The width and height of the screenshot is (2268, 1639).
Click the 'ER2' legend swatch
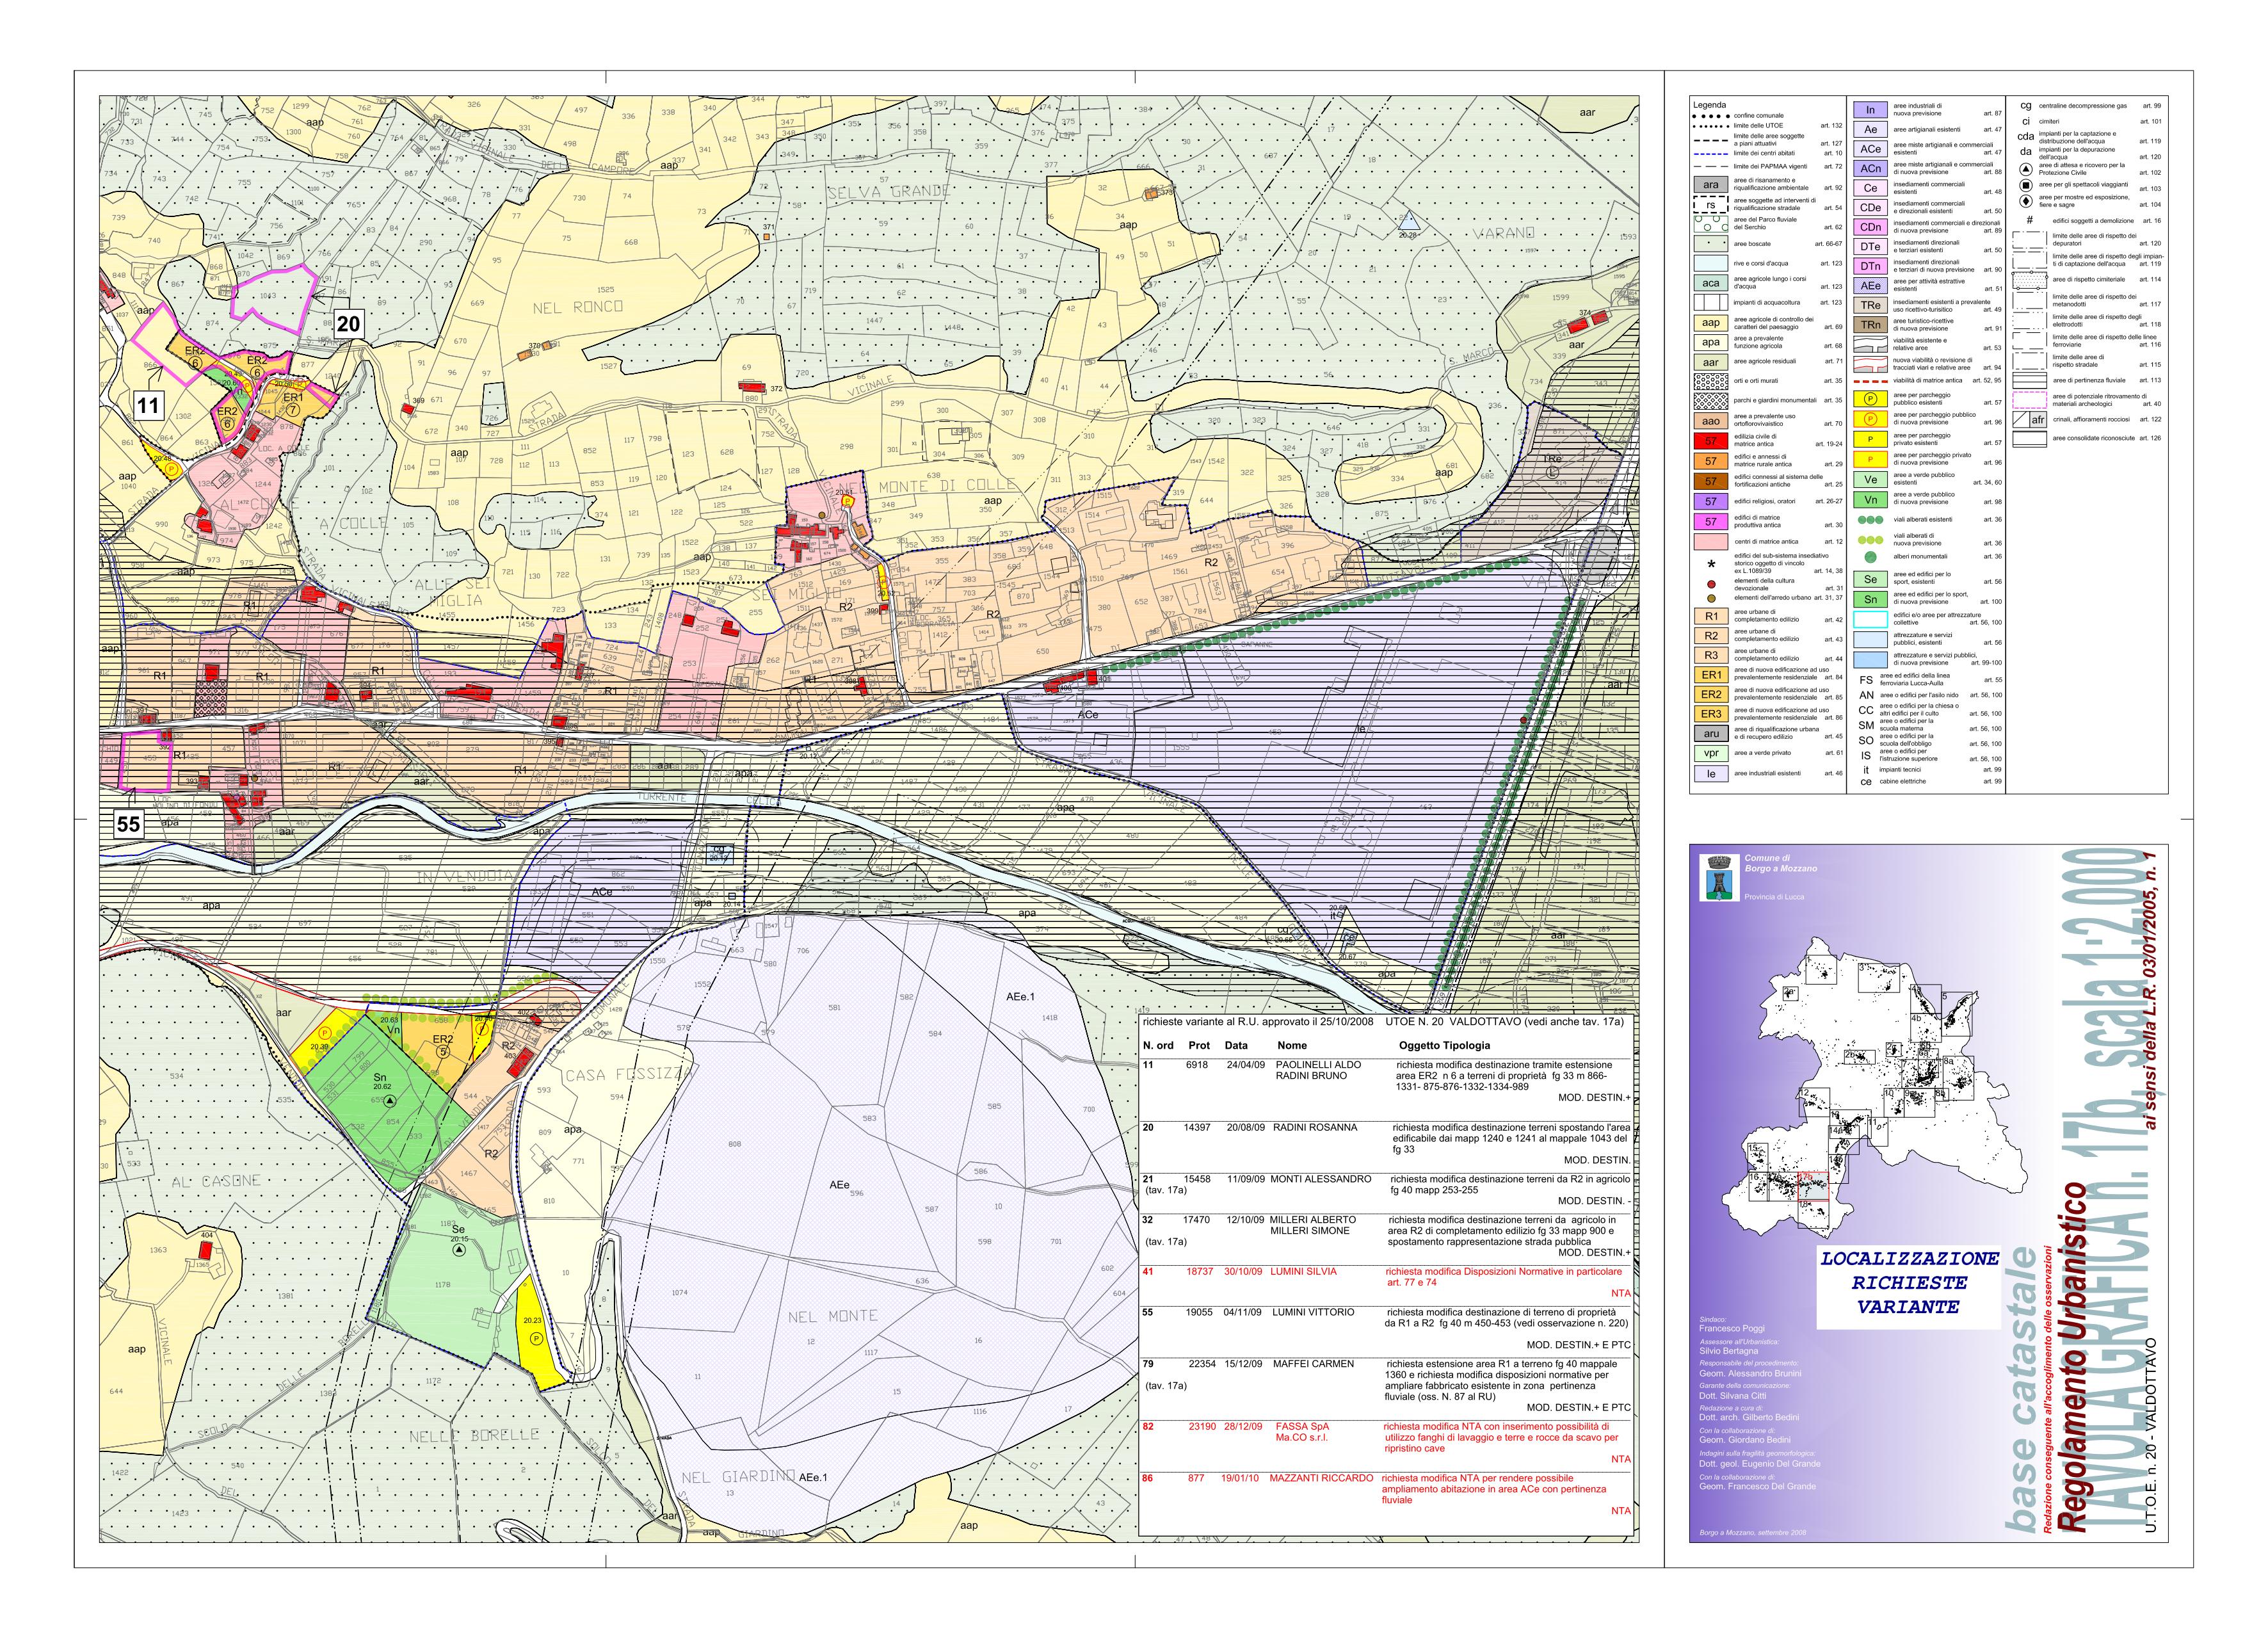[x=1711, y=695]
